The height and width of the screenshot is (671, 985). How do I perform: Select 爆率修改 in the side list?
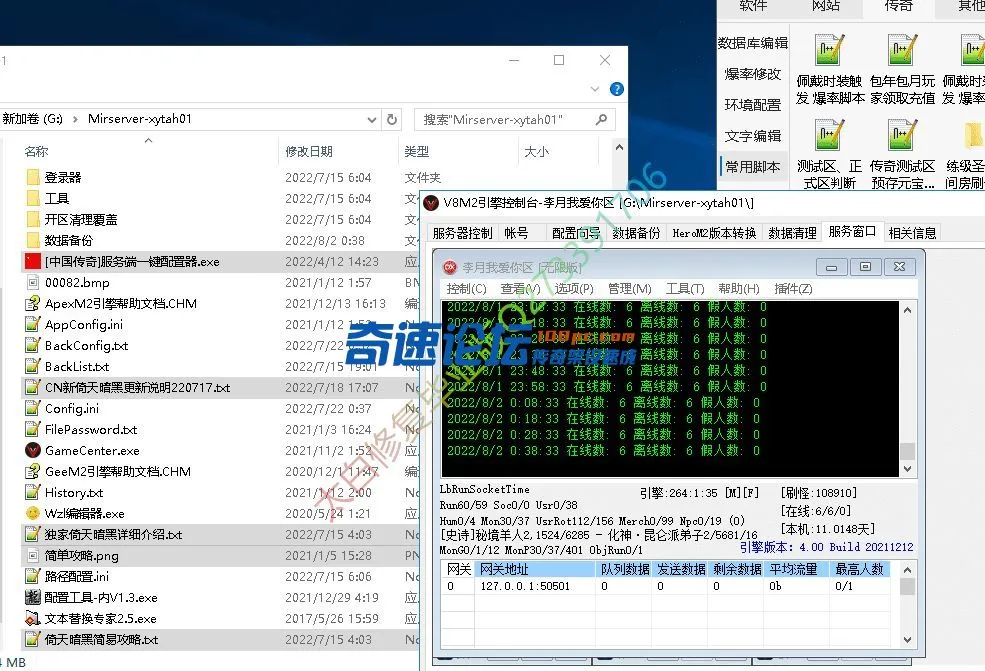point(753,74)
